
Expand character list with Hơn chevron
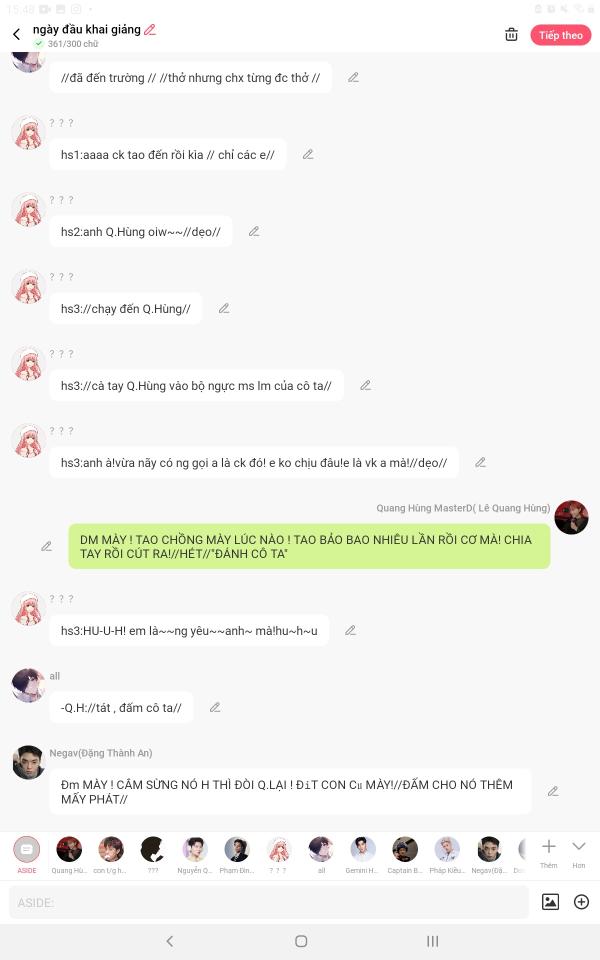[x=579, y=853]
